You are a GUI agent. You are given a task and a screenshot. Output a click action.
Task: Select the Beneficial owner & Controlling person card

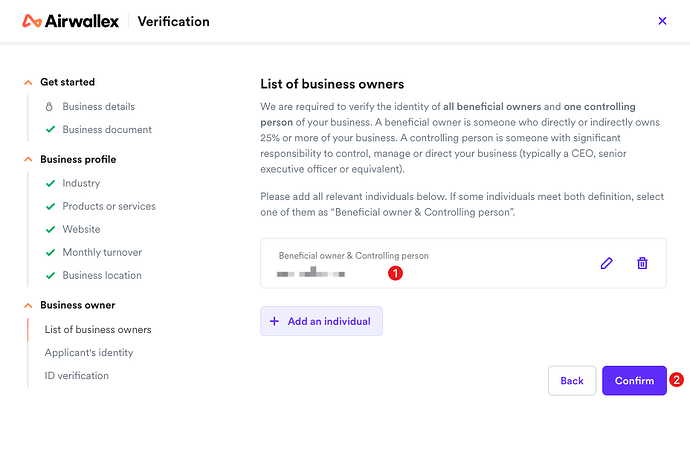point(463,263)
